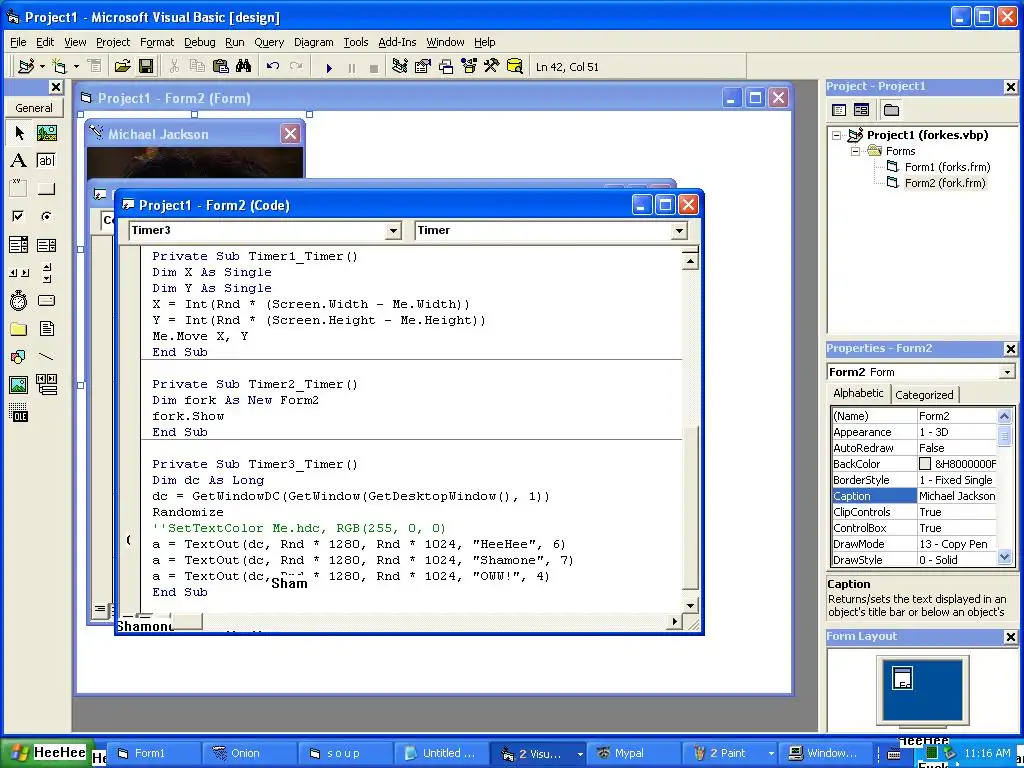Click Open Project toolbar icon
1024x768 pixels.
[122, 67]
